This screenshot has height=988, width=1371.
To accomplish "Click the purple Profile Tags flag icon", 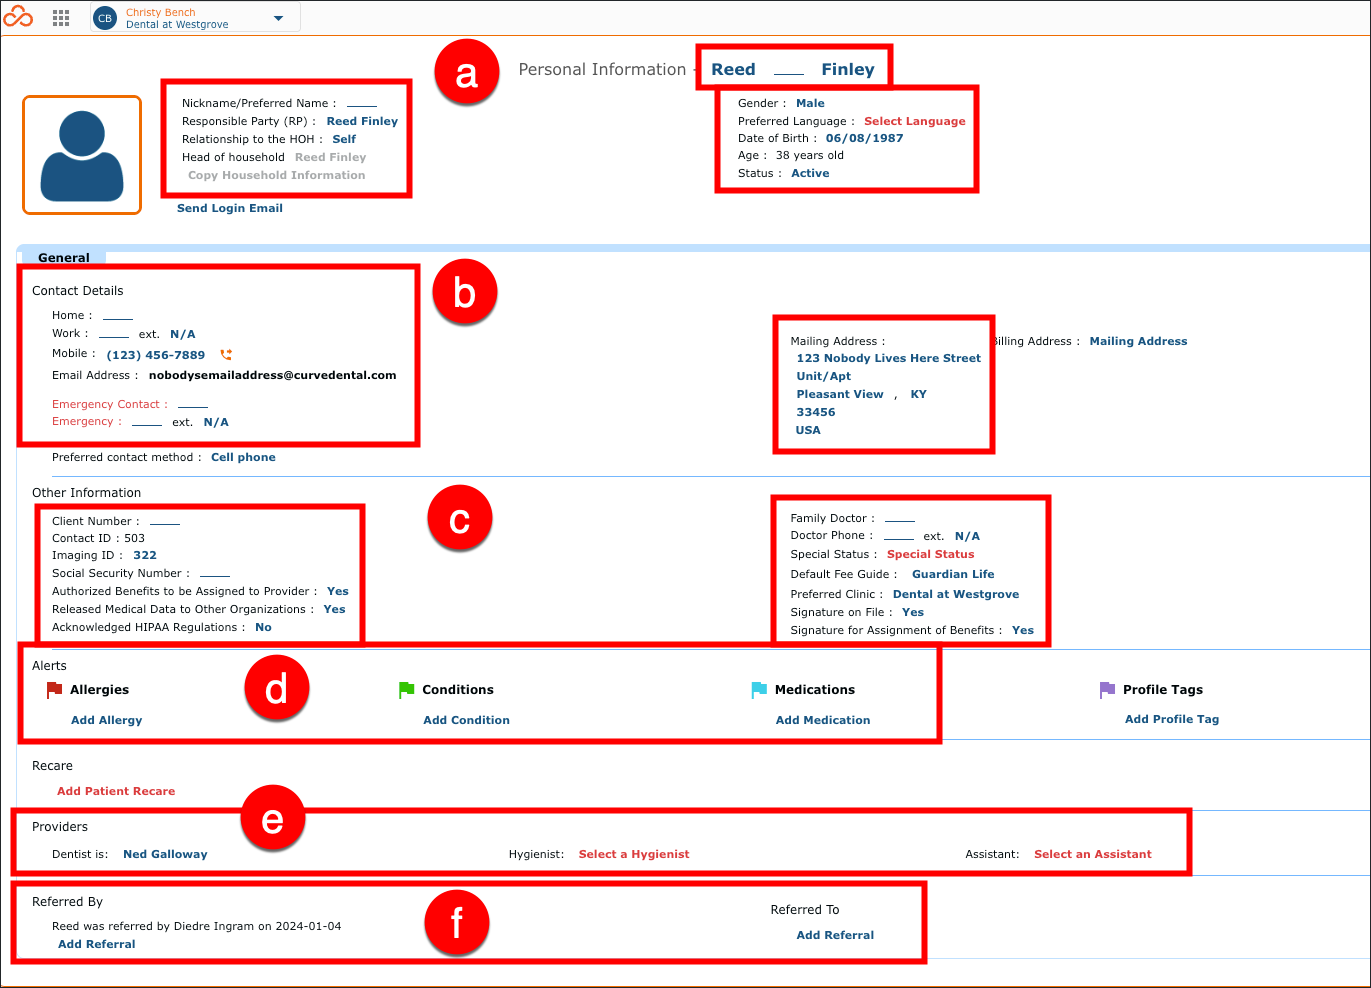I will (1107, 690).
